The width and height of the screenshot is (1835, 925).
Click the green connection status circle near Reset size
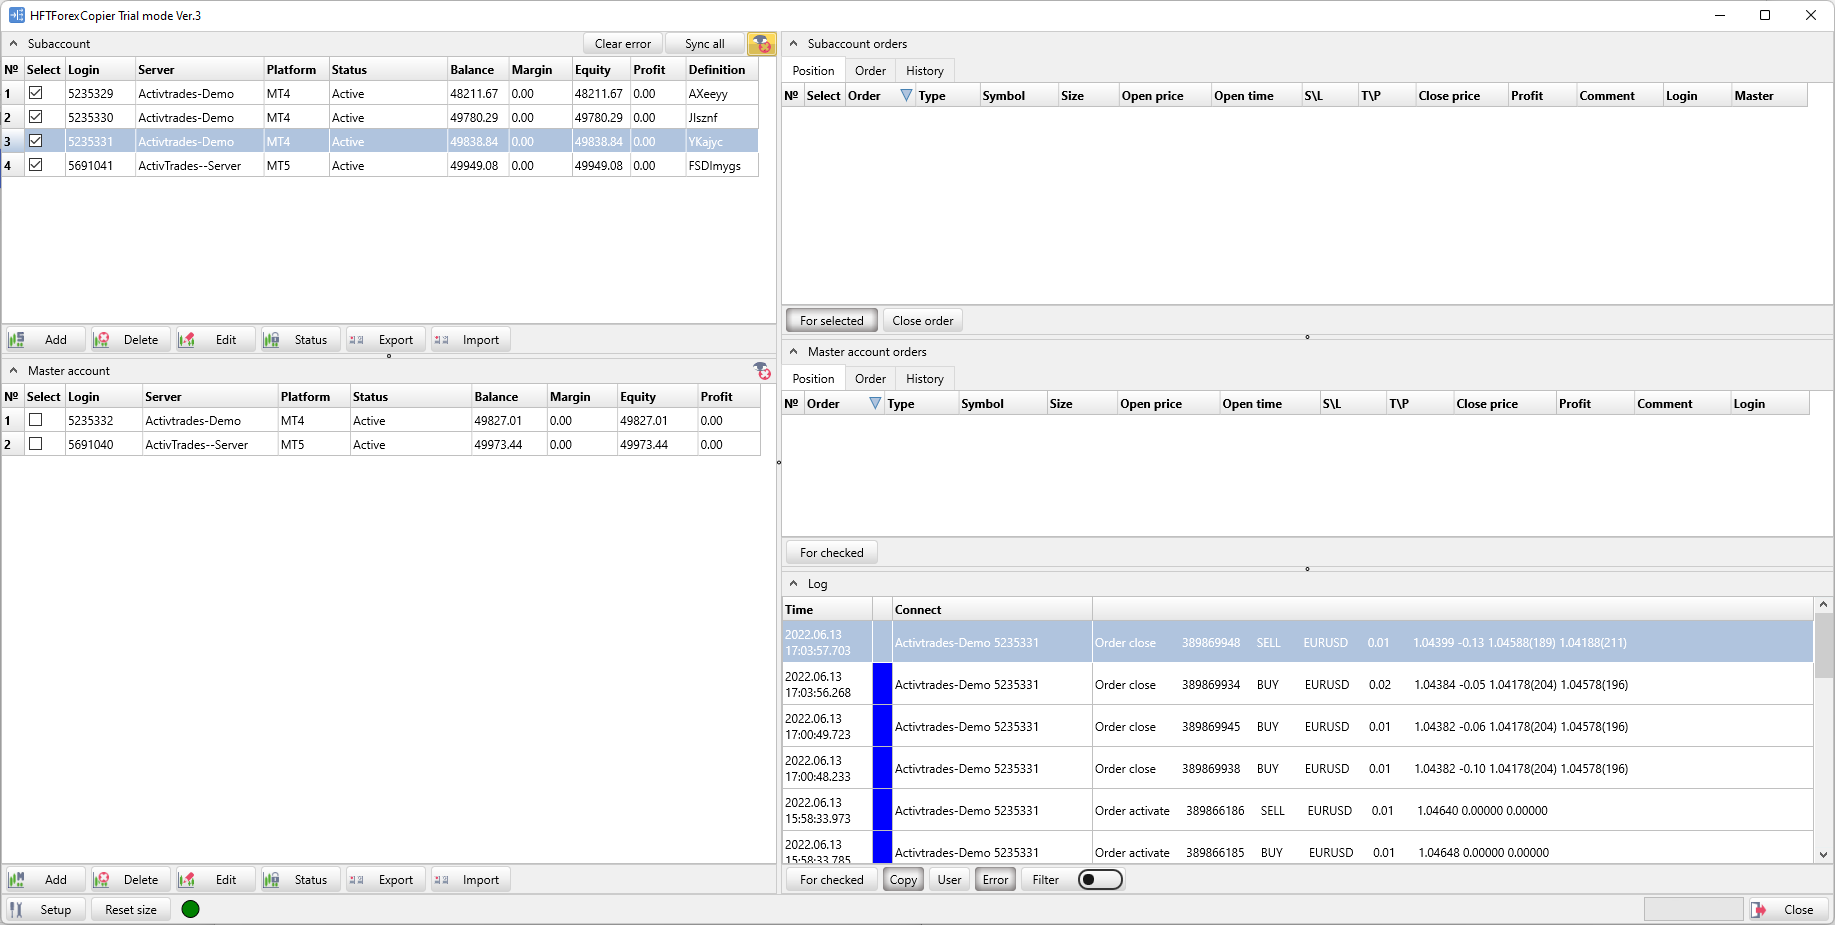190,909
